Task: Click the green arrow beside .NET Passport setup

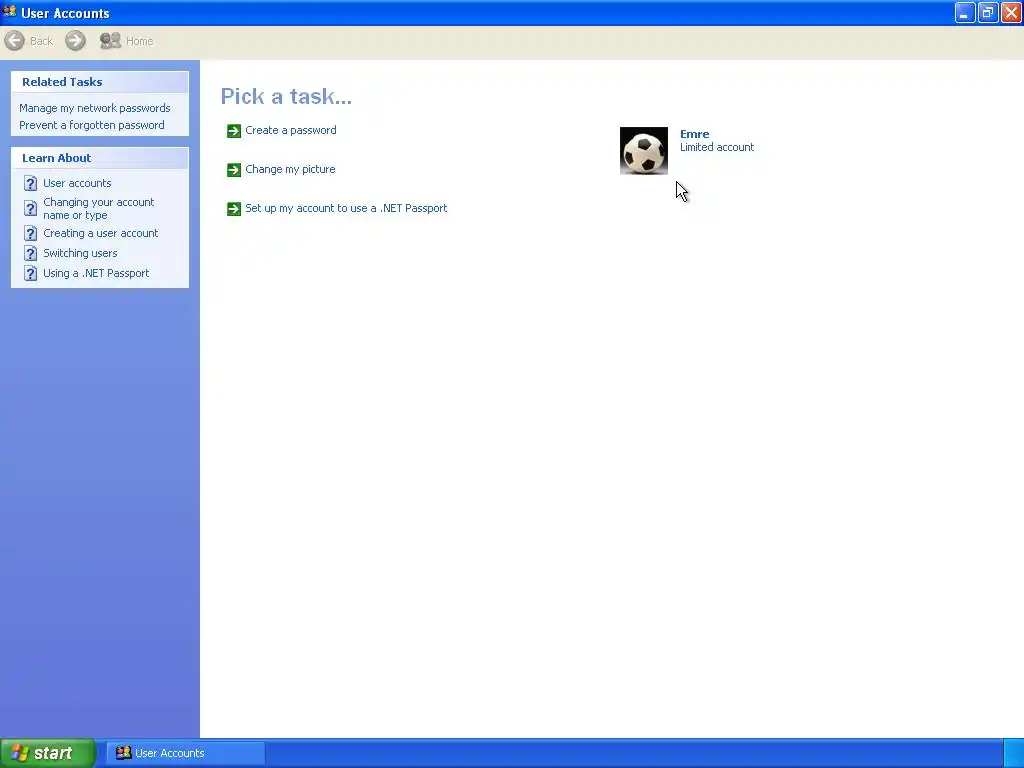Action: click(x=234, y=208)
